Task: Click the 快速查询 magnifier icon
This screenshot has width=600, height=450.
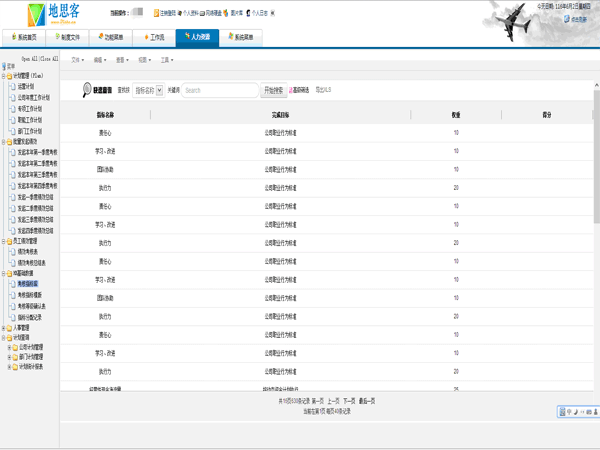Action: (x=87, y=90)
